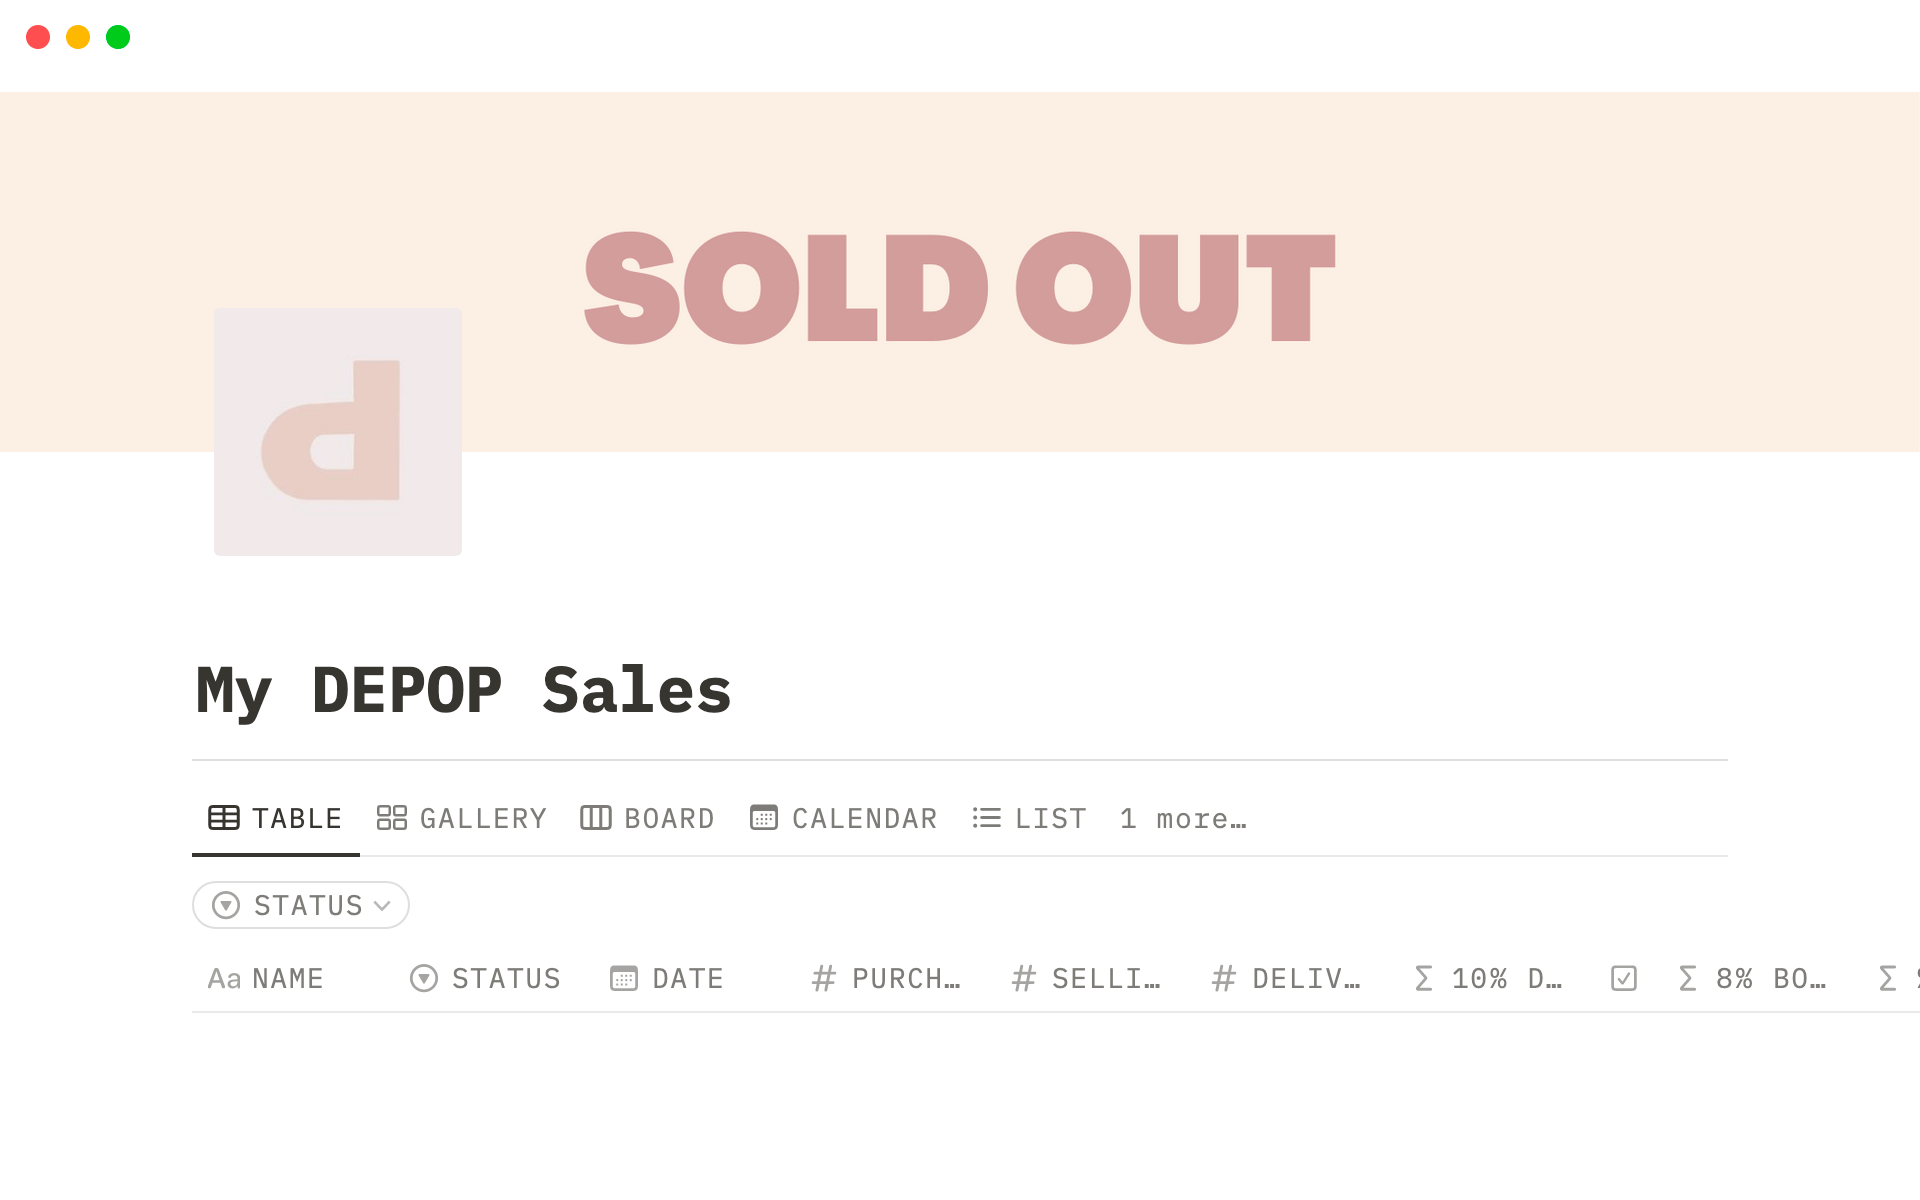Click the STATUS filter chevron arrow
Viewport: 1920px width, 1200px height.
382,906
